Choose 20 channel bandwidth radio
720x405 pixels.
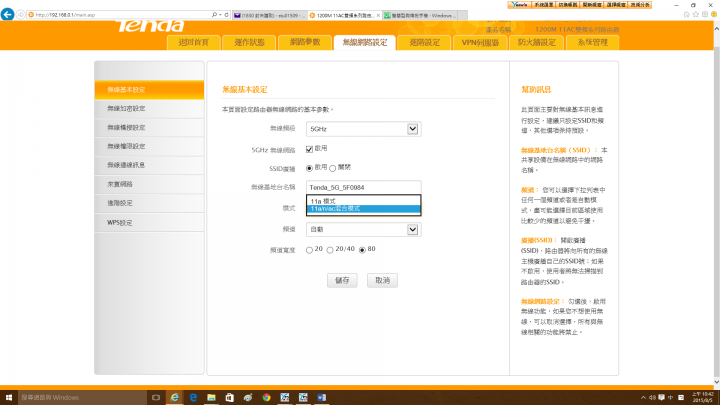click(309, 250)
